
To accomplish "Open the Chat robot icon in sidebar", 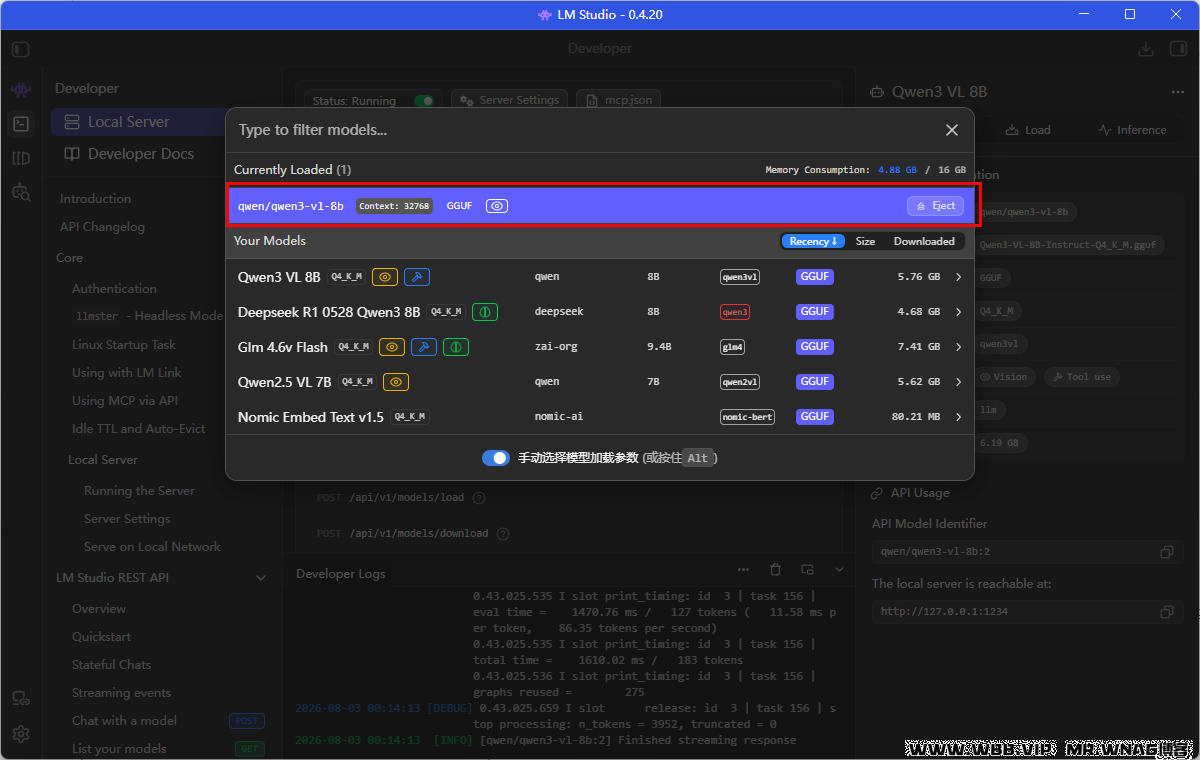I will tap(21, 90).
